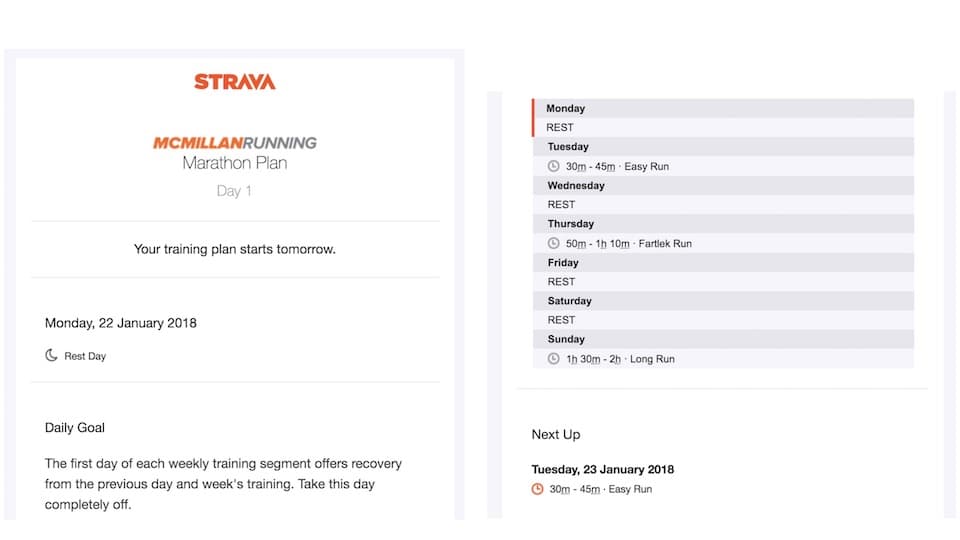960x540 pixels.
Task: Click the 'Rest Day' label
Action: click(x=85, y=356)
